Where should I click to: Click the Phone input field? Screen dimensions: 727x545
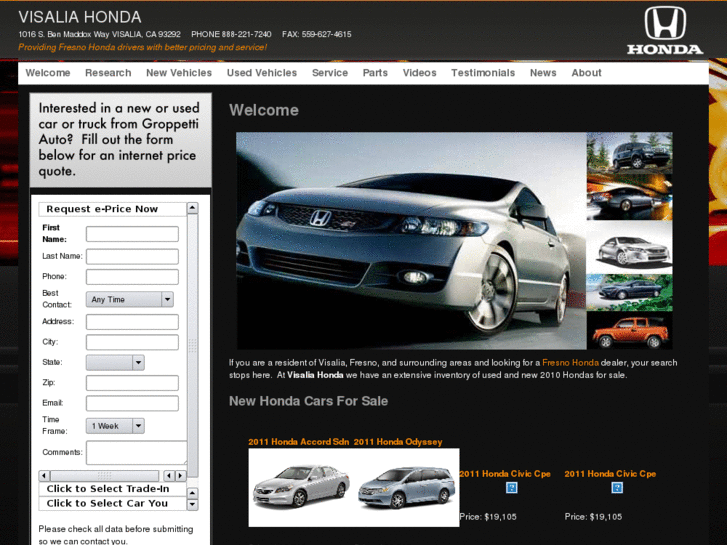click(132, 276)
